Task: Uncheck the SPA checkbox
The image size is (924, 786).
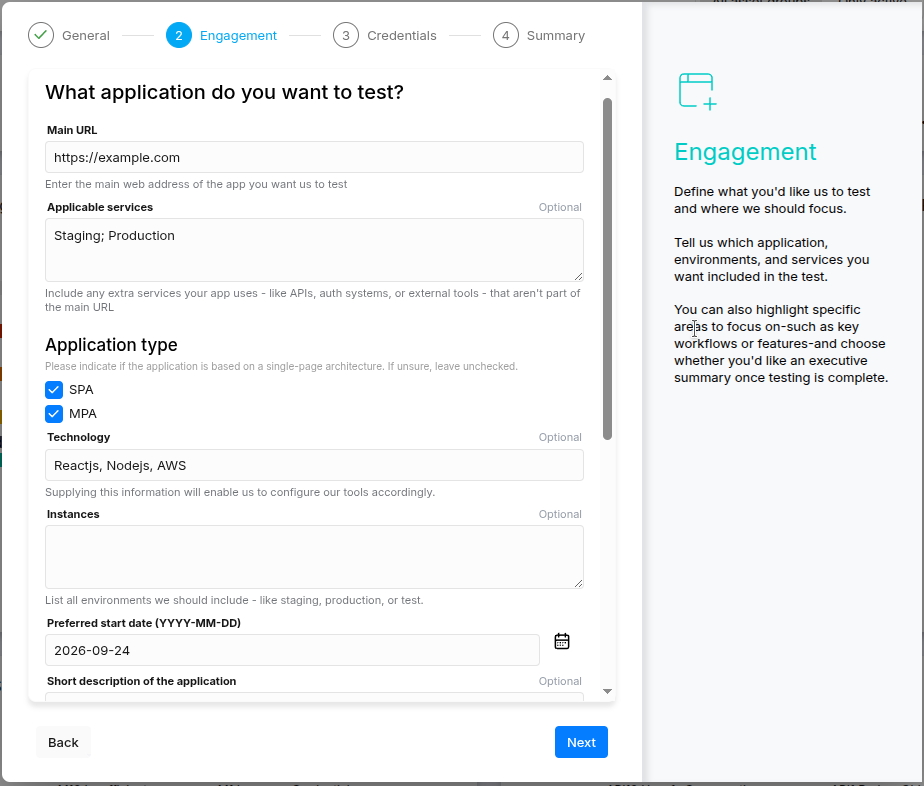Action: tap(54, 389)
